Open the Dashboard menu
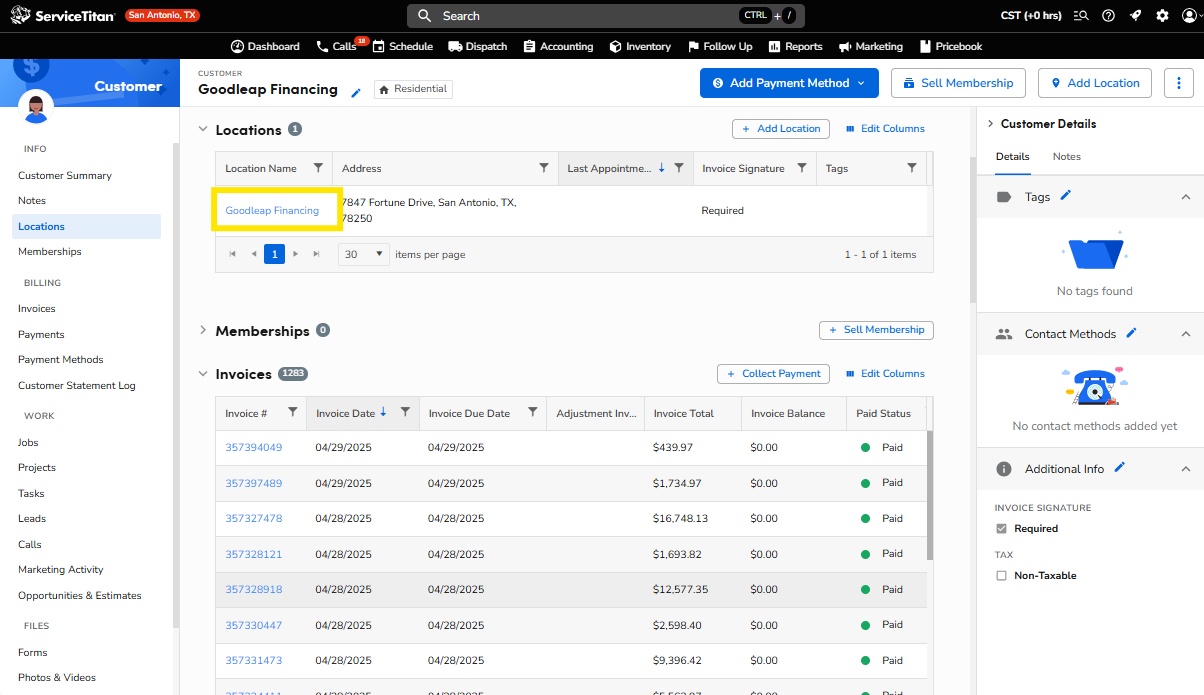 point(265,46)
